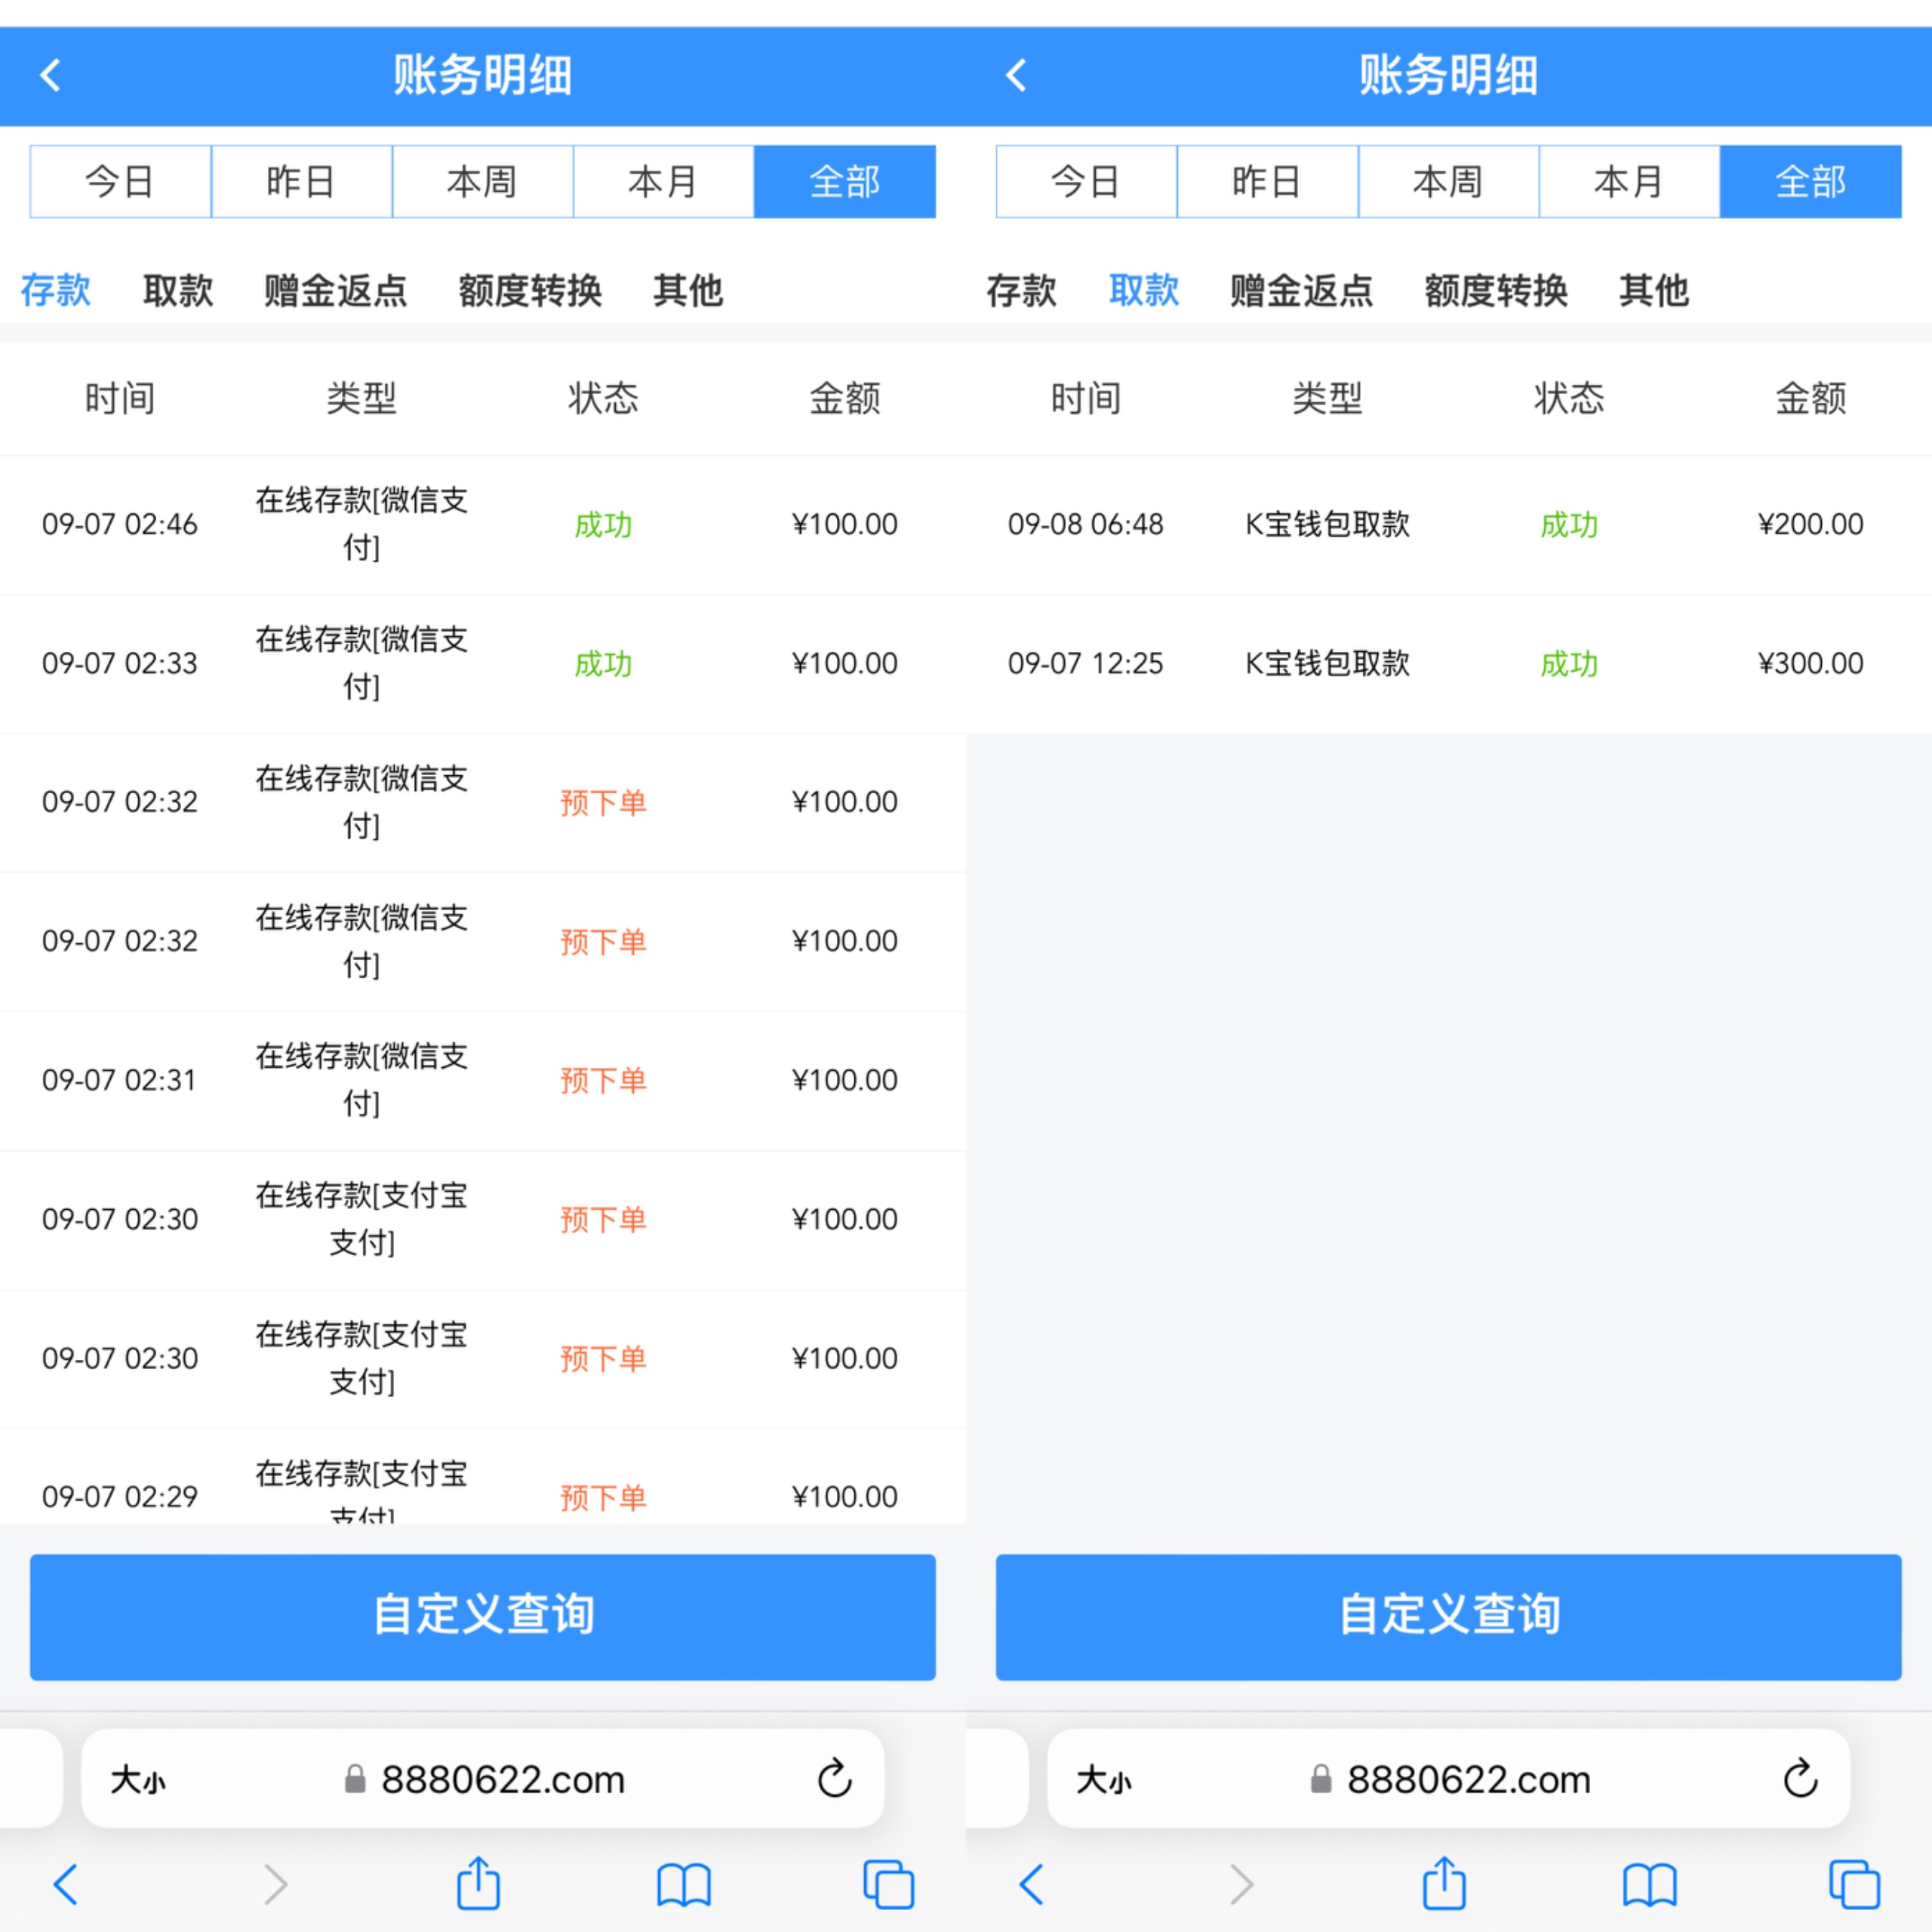Open bookmarks in right Safari toolbar
Screen dimensions: 1932x1932
pyautogui.click(x=1650, y=1885)
